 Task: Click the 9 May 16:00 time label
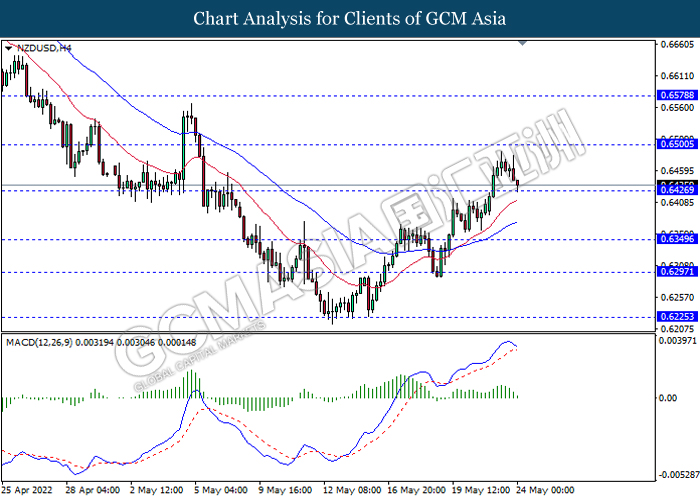(x=286, y=490)
